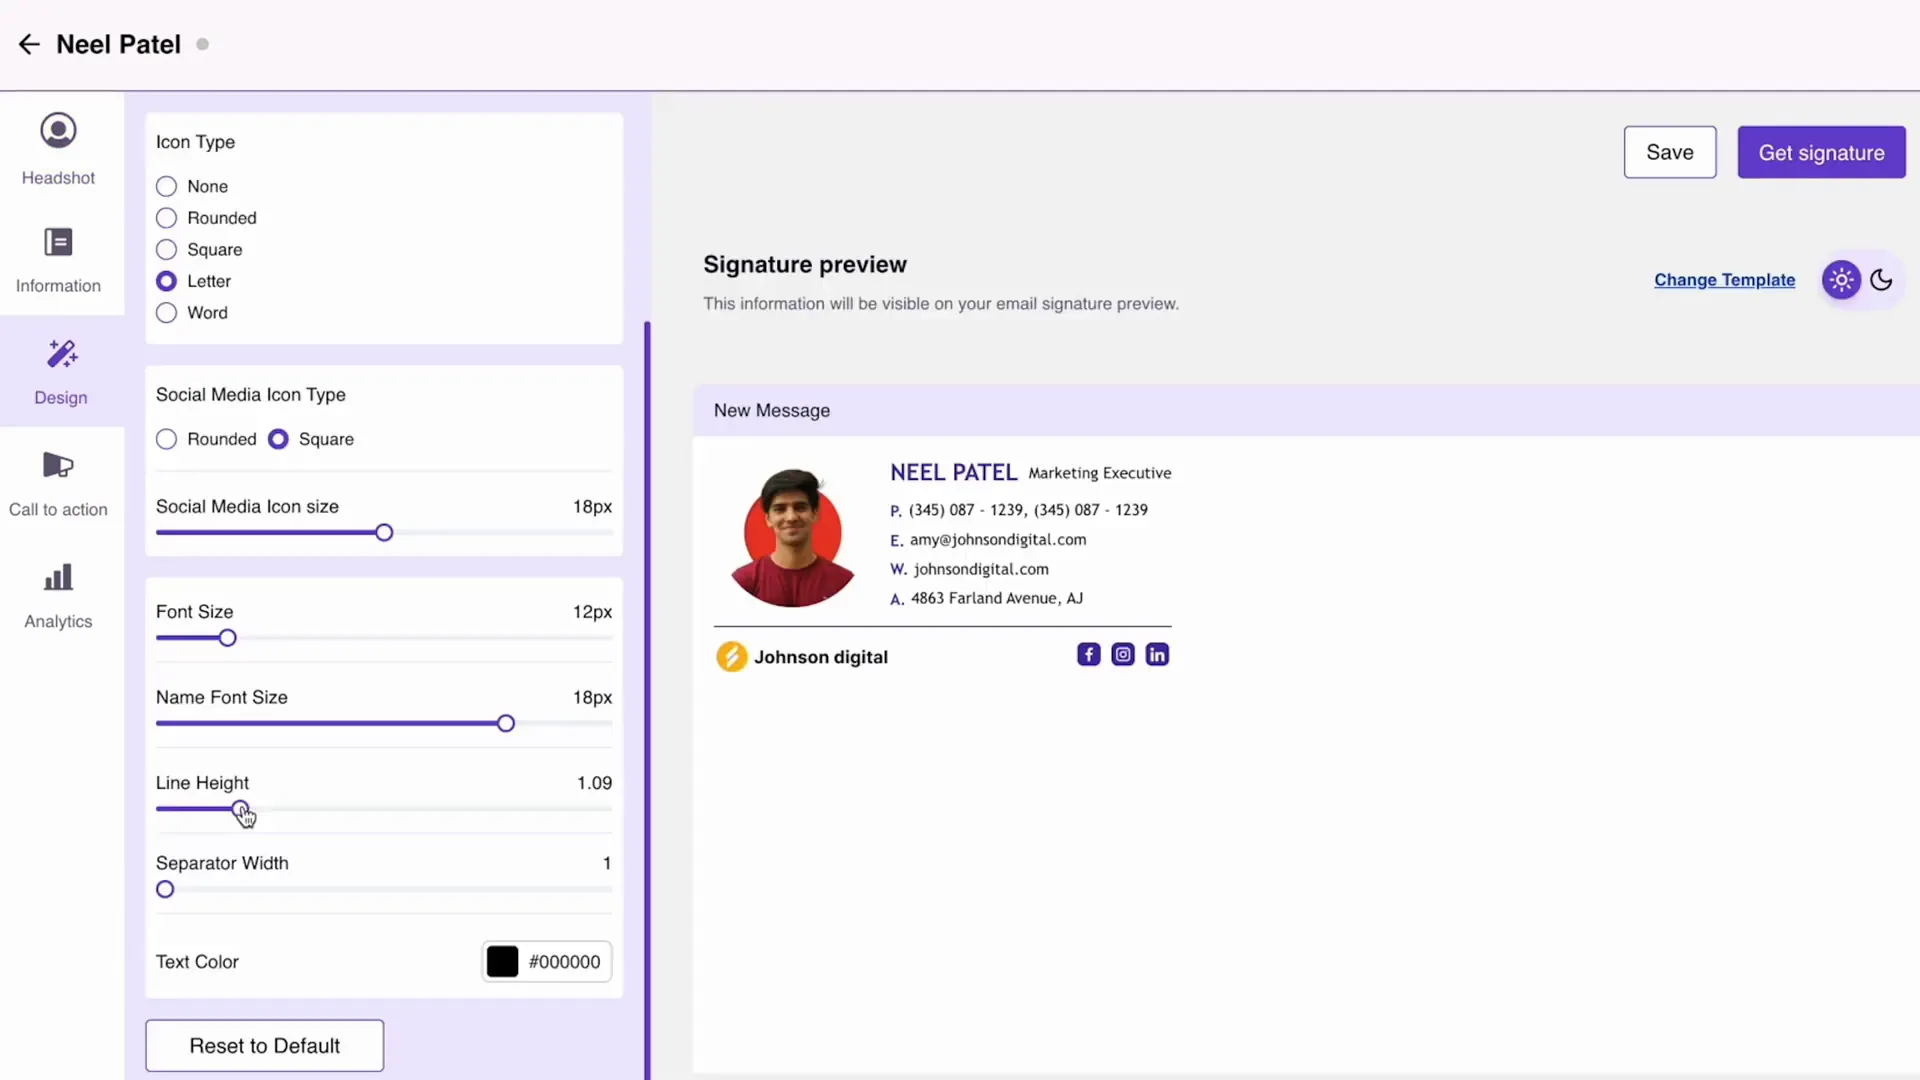Drag the Font Size slider
This screenshot has width=1920, height=1080.
225,638
